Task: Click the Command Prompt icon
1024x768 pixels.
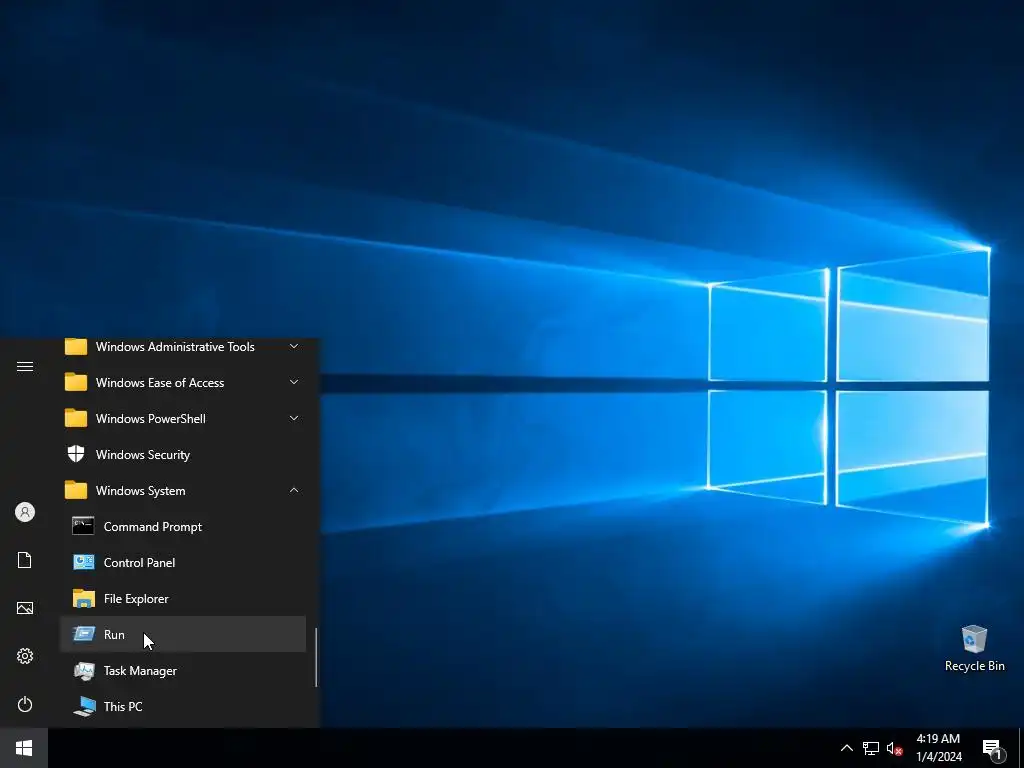Action: click(x=83, y=526)
